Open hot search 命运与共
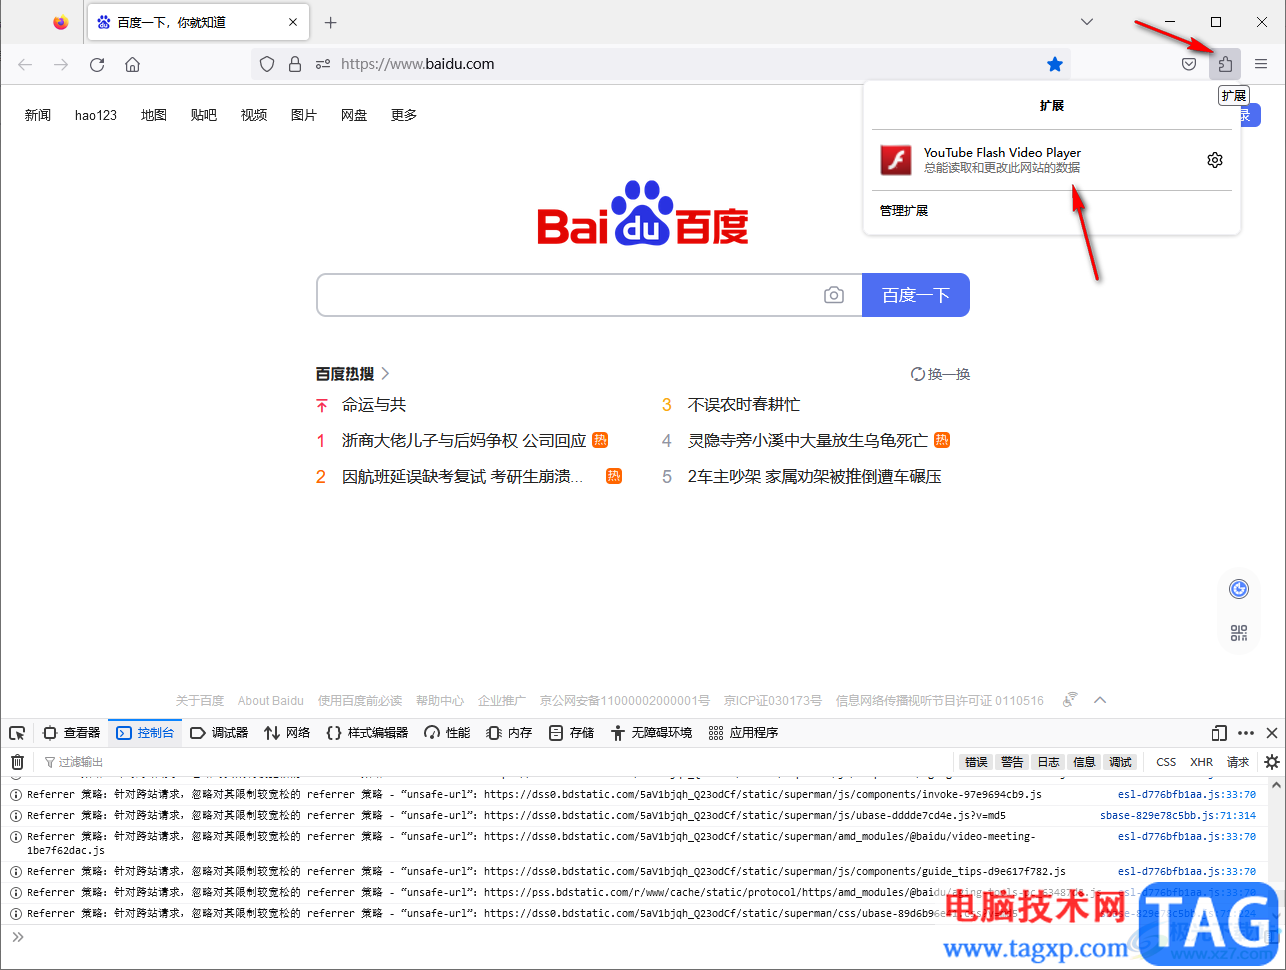The height and width of the screenshot is (970, 1286). 374,405
